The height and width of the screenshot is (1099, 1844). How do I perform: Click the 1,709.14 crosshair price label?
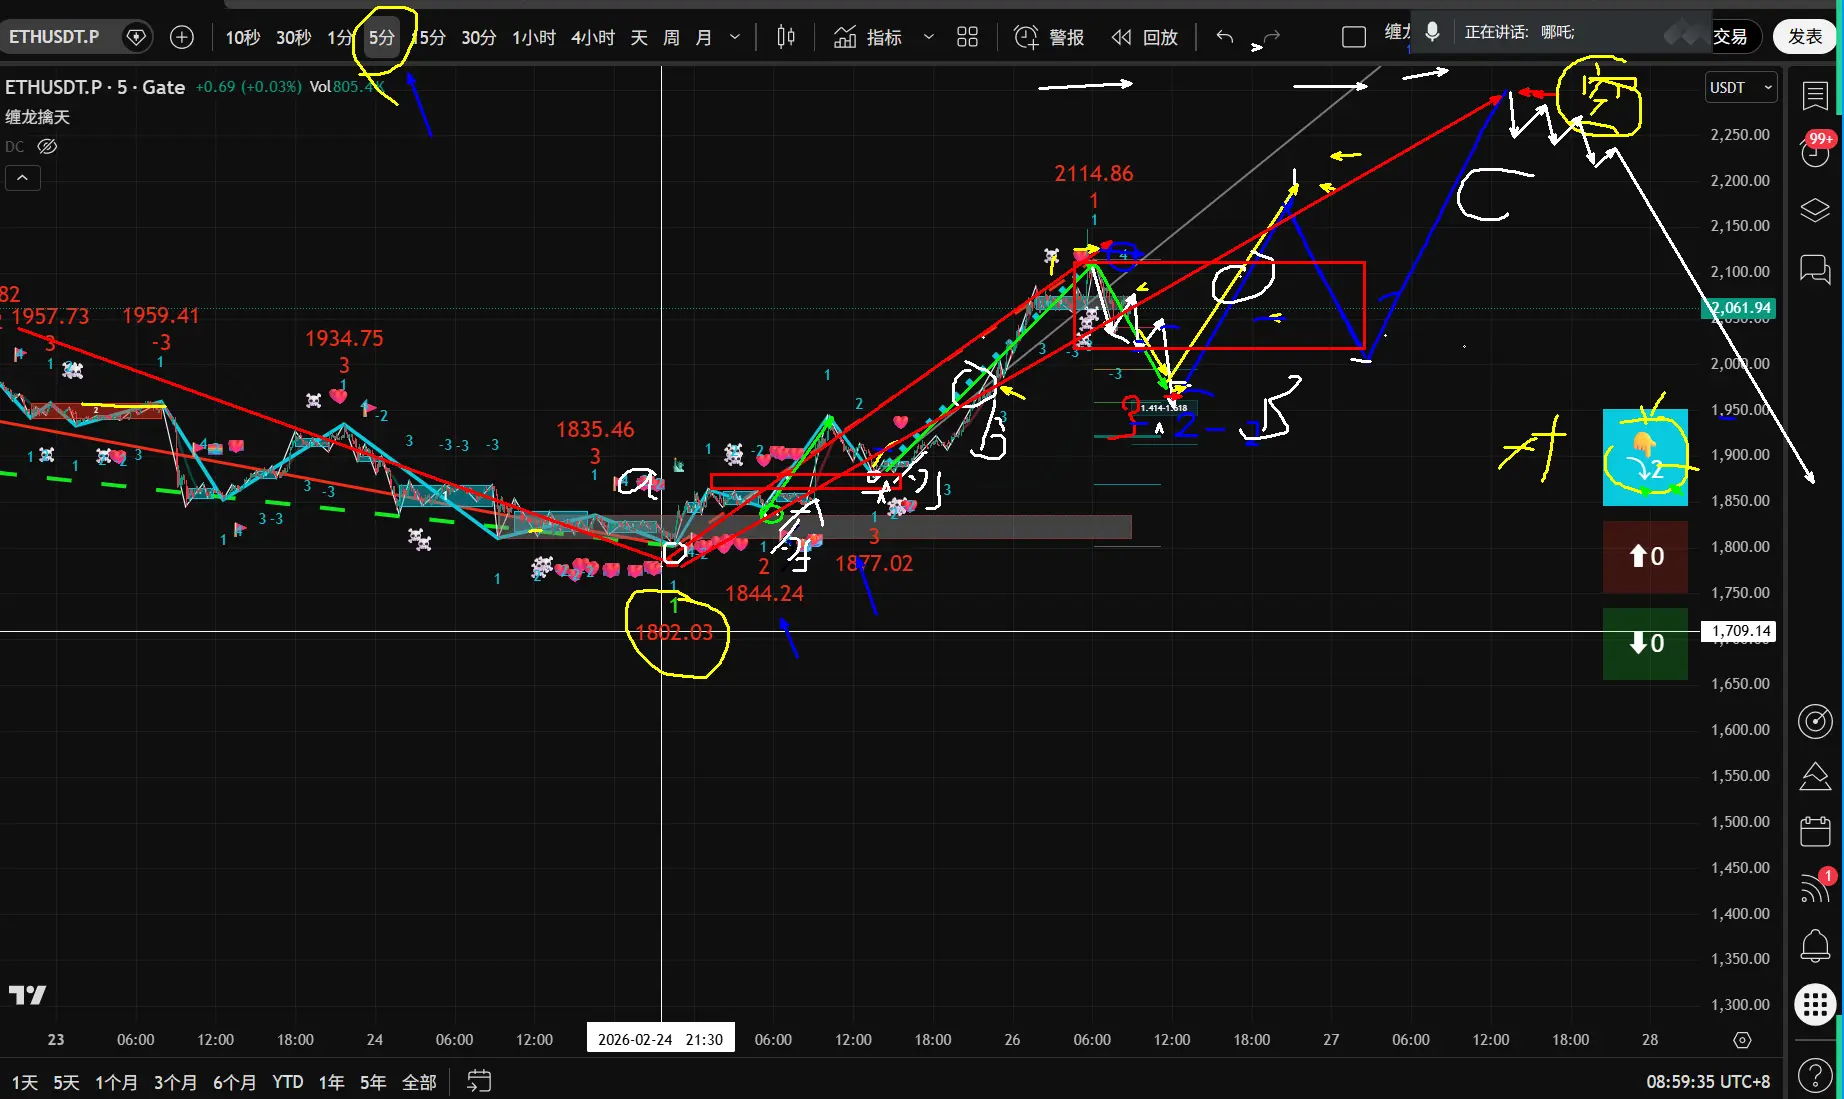tap(1739, 631)
